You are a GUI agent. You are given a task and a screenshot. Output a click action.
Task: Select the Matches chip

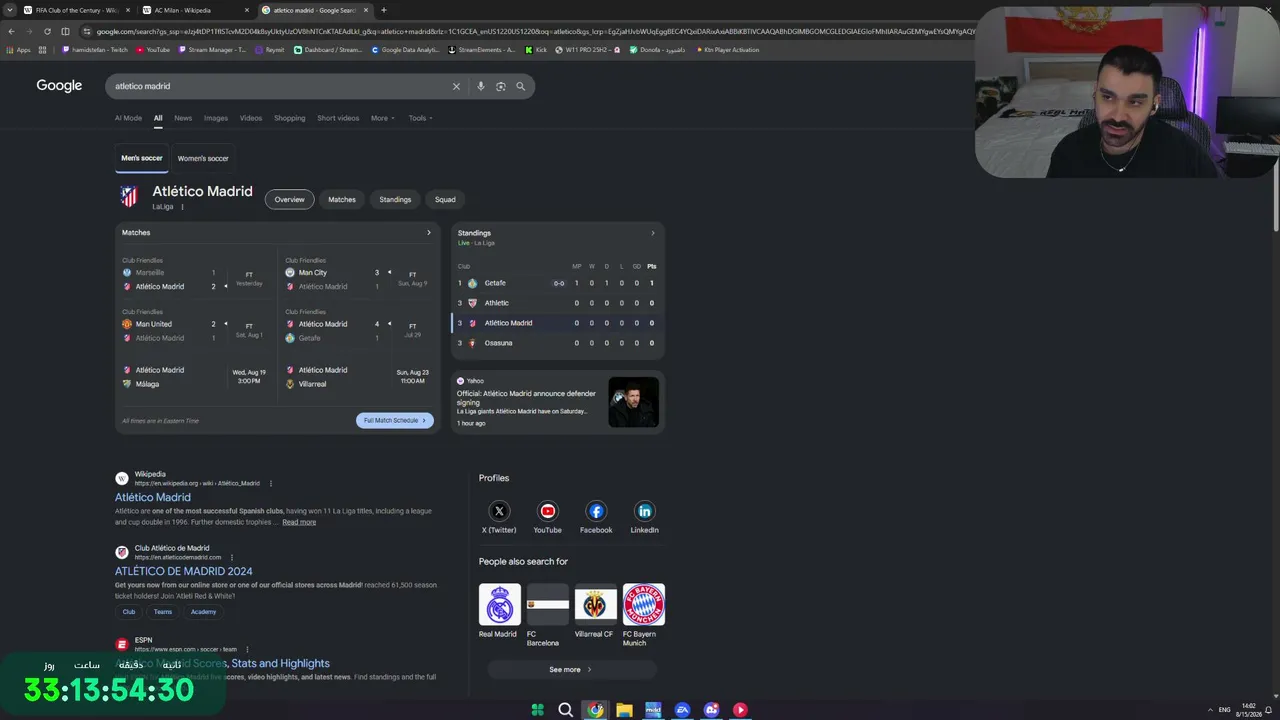(x=342, y=199)
